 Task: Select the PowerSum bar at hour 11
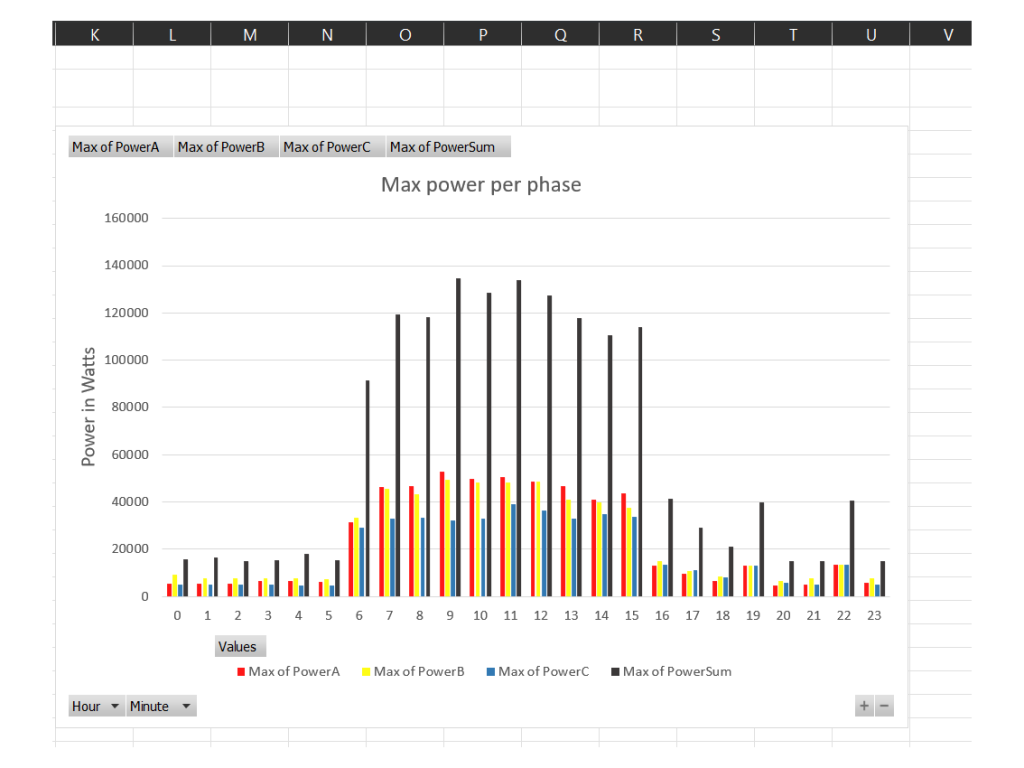tap(519, 438)
